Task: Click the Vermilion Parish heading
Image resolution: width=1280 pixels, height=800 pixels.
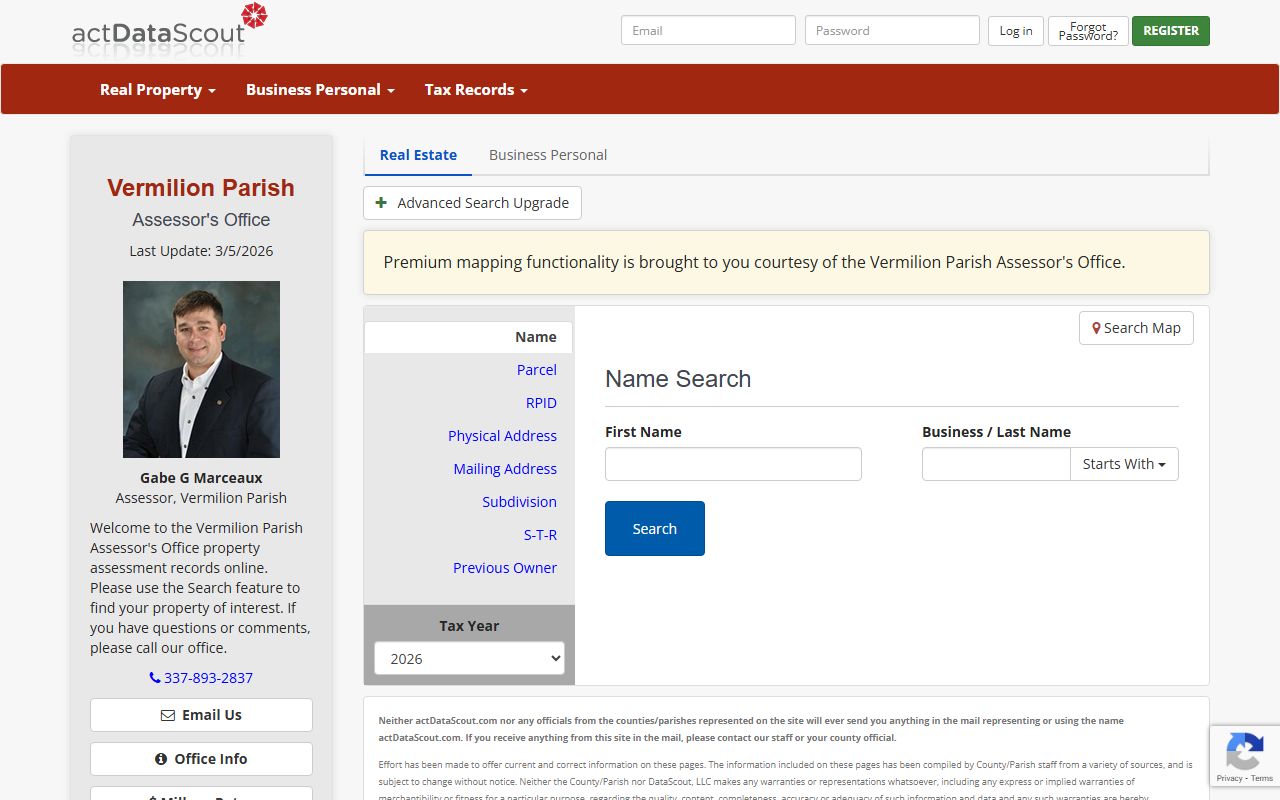Action: 201,188
